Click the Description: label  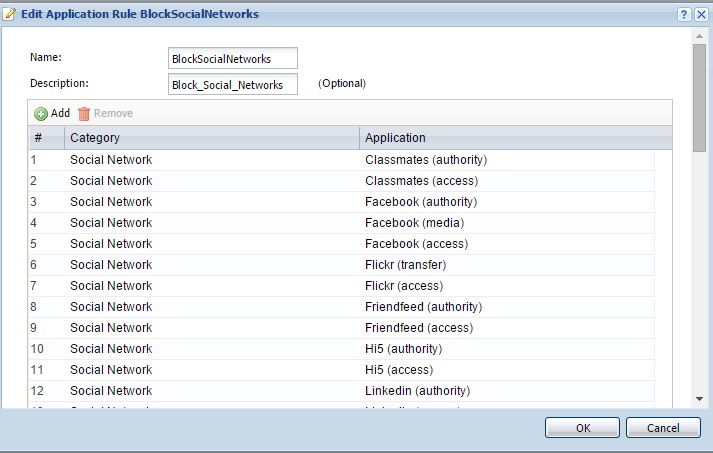[x=59, y=83]
